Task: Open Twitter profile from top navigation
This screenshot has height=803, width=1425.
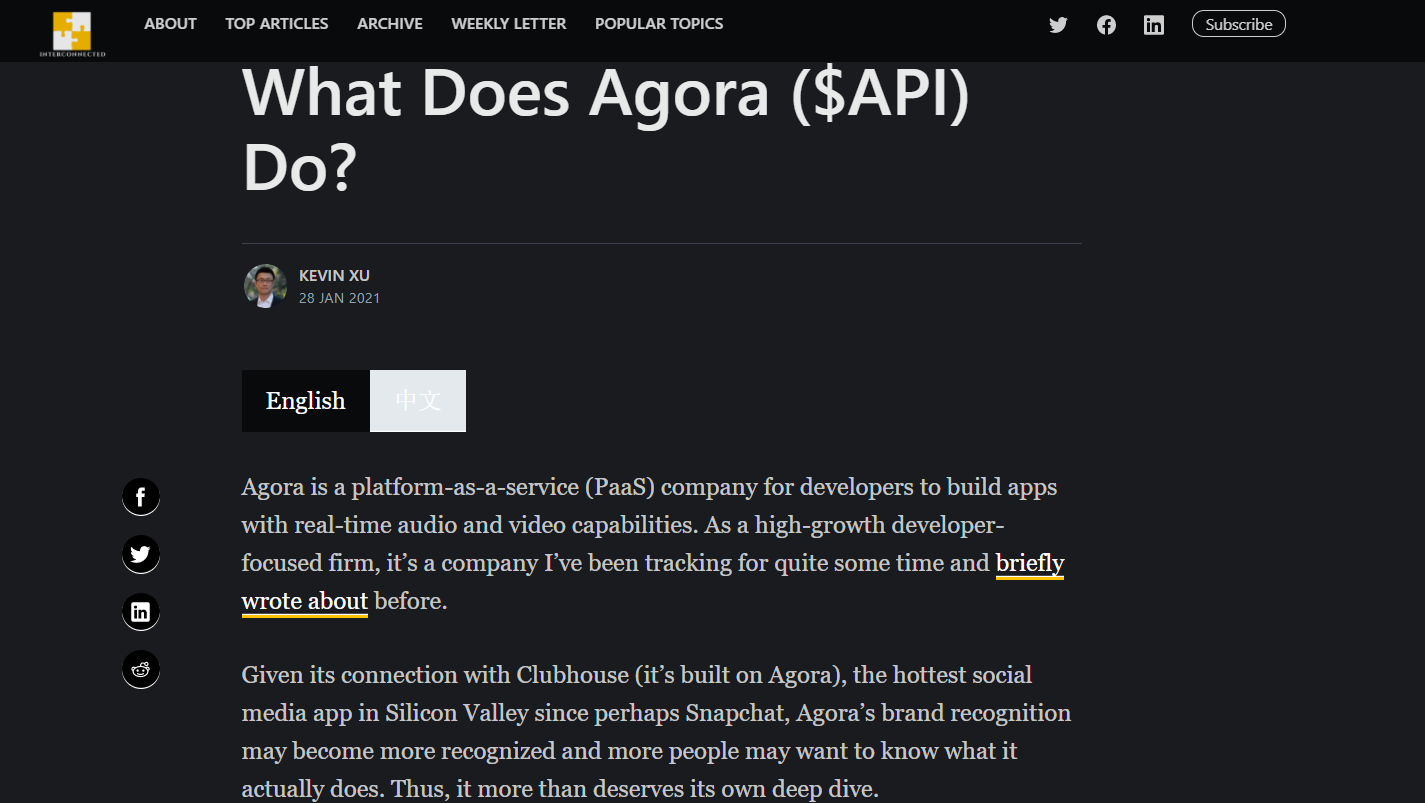Action: [1058, 25]
